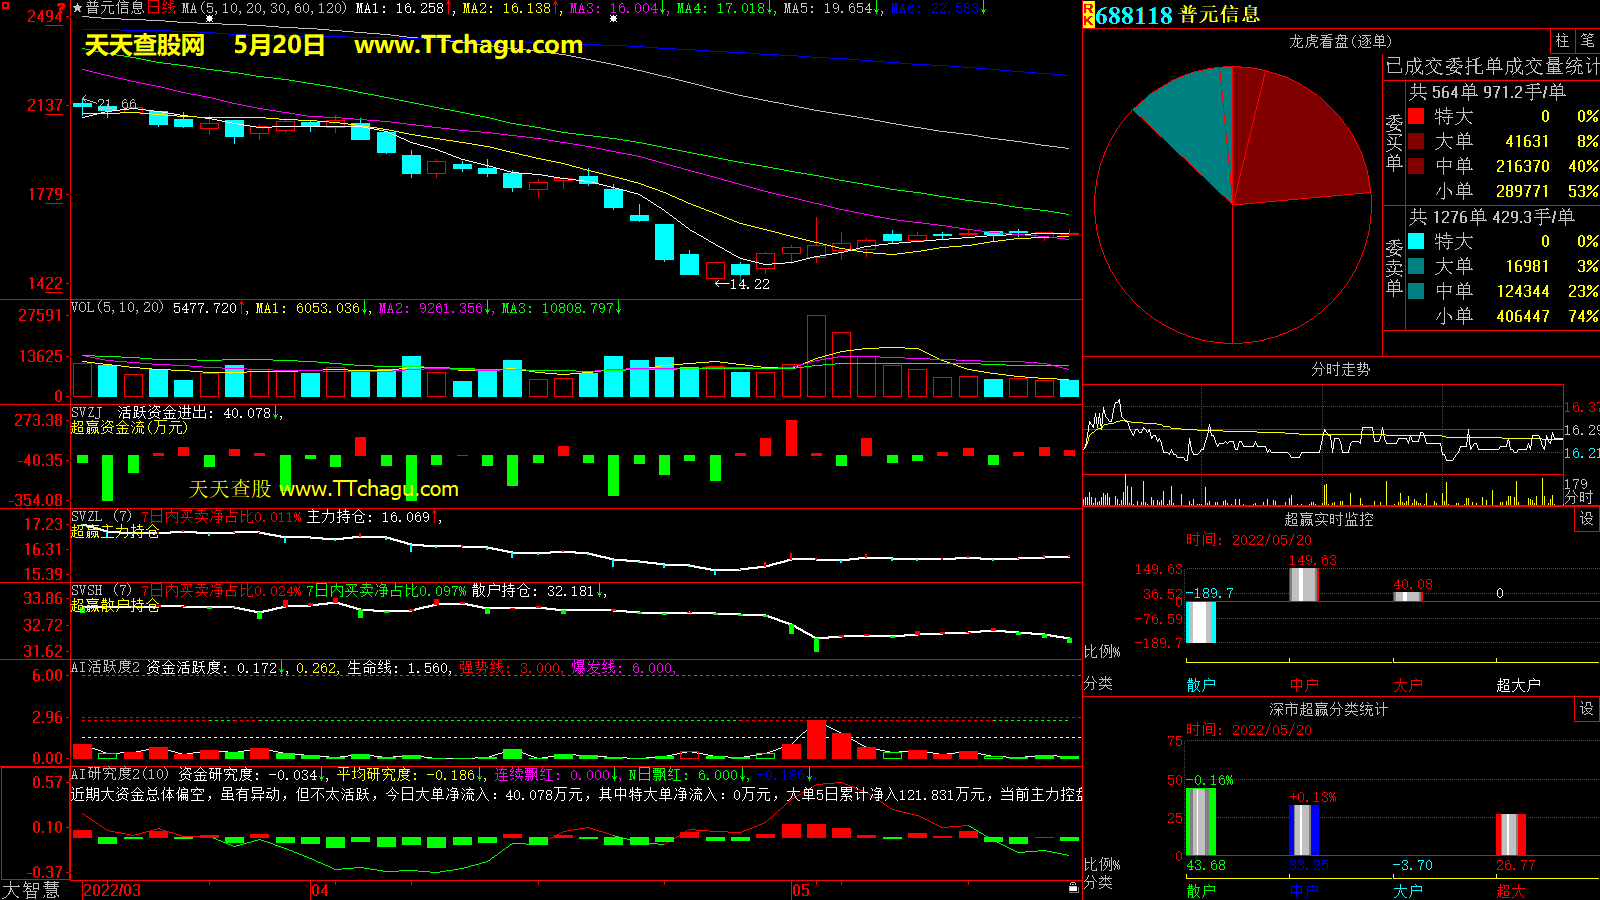The image size is (1600, 900).
Task: Select 散户 category in 超赢实时监控 chart
Action: tap(1201, 685)
